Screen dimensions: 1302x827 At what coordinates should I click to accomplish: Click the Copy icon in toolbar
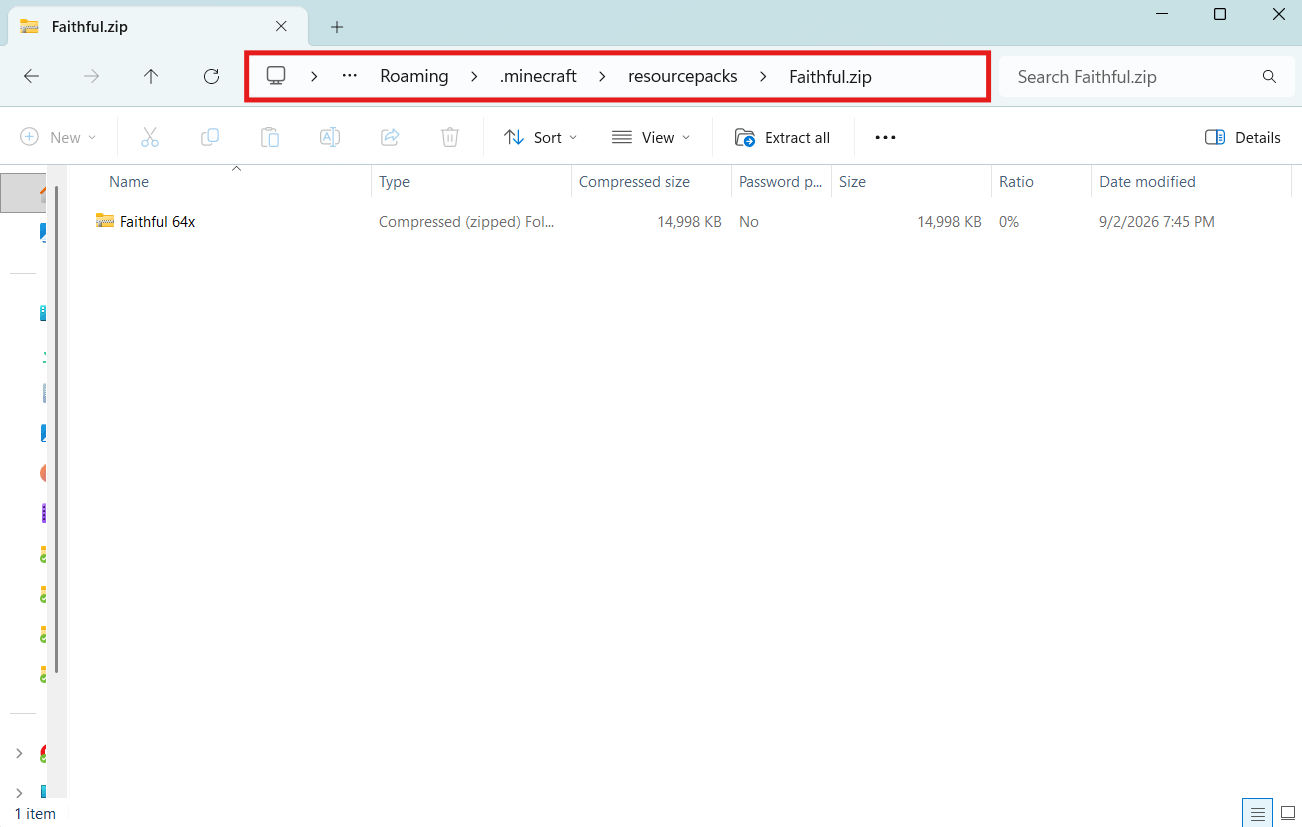[x=210, y=137]
